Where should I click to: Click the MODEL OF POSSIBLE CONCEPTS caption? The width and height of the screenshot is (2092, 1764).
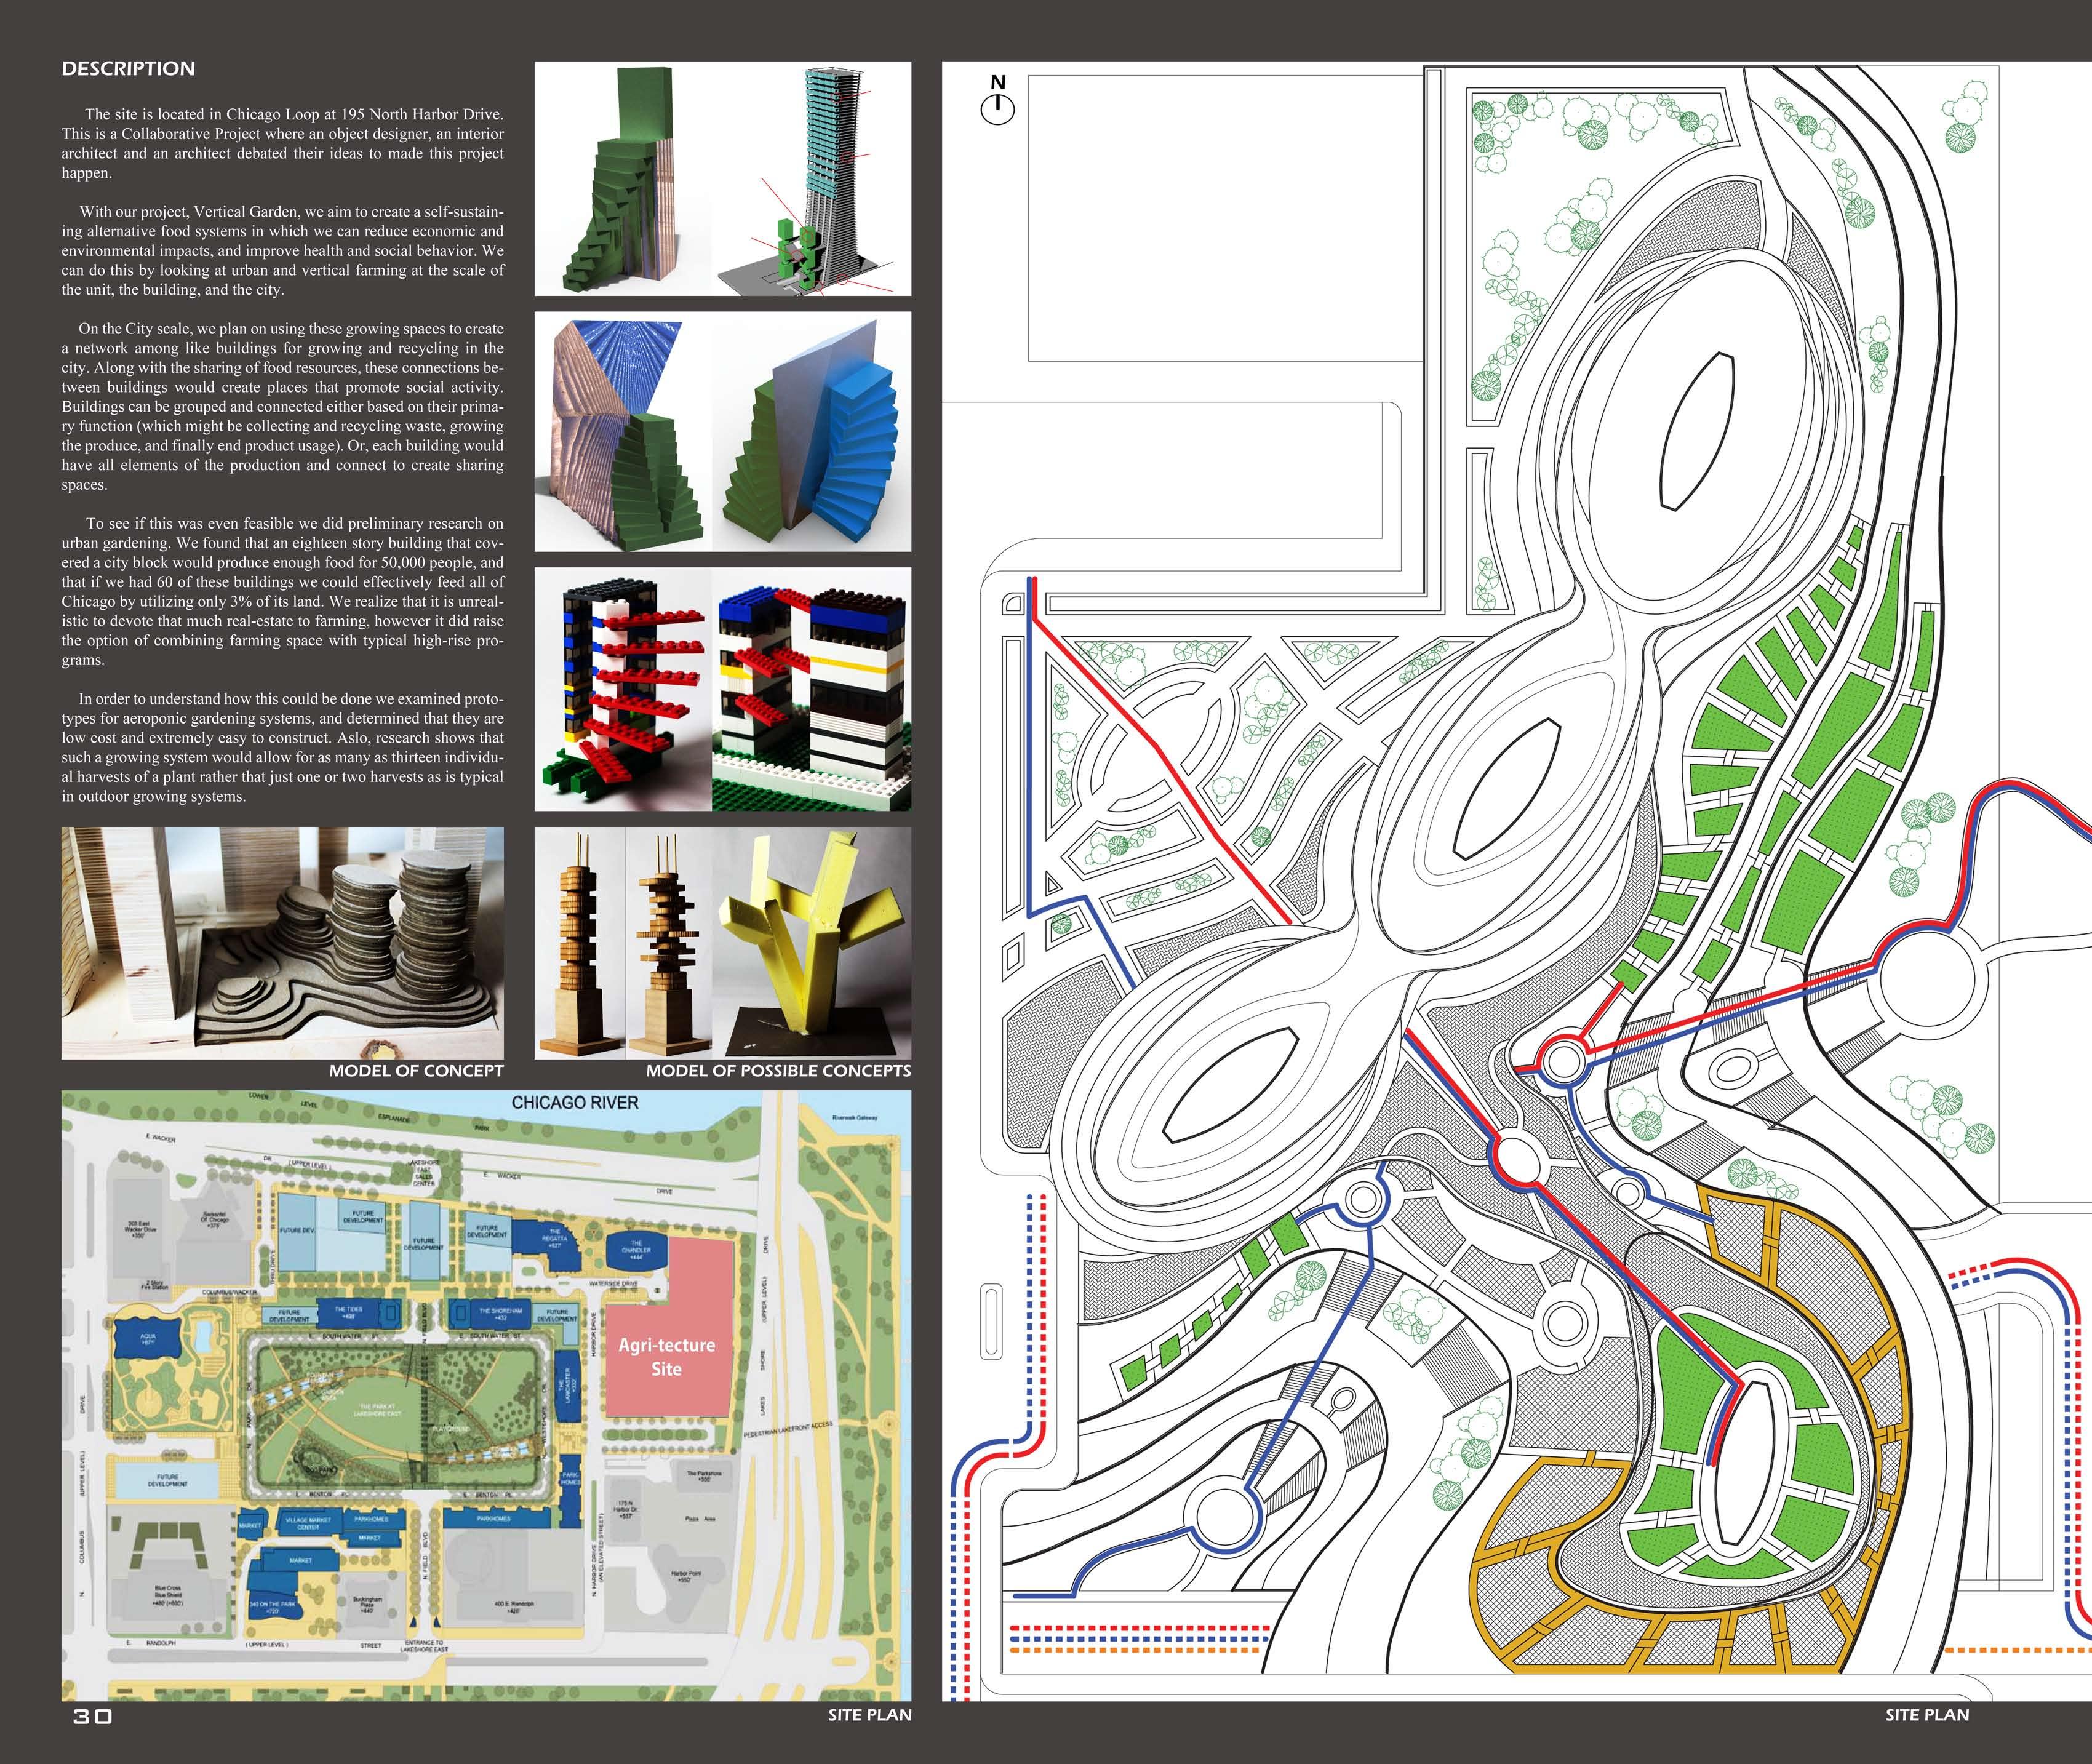click(x=778, y=1071)
